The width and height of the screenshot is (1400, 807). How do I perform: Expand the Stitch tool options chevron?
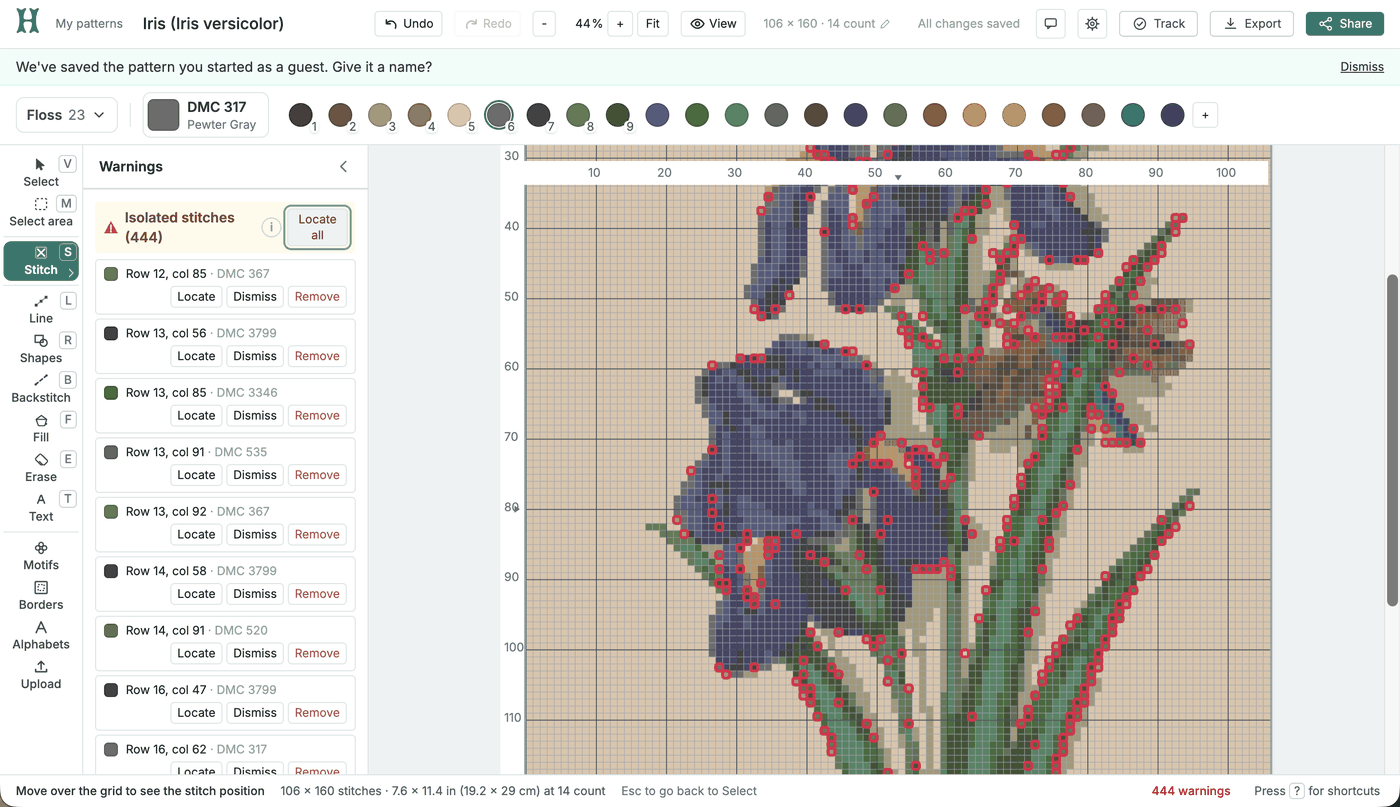(x=71, y=272)
